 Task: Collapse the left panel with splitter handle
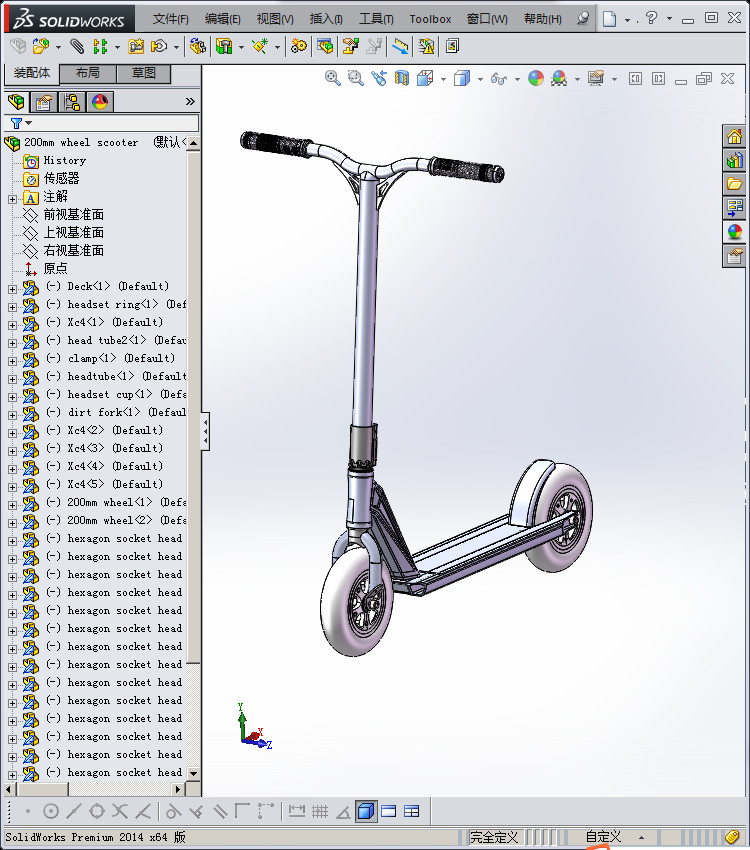[x=205, y=431]
